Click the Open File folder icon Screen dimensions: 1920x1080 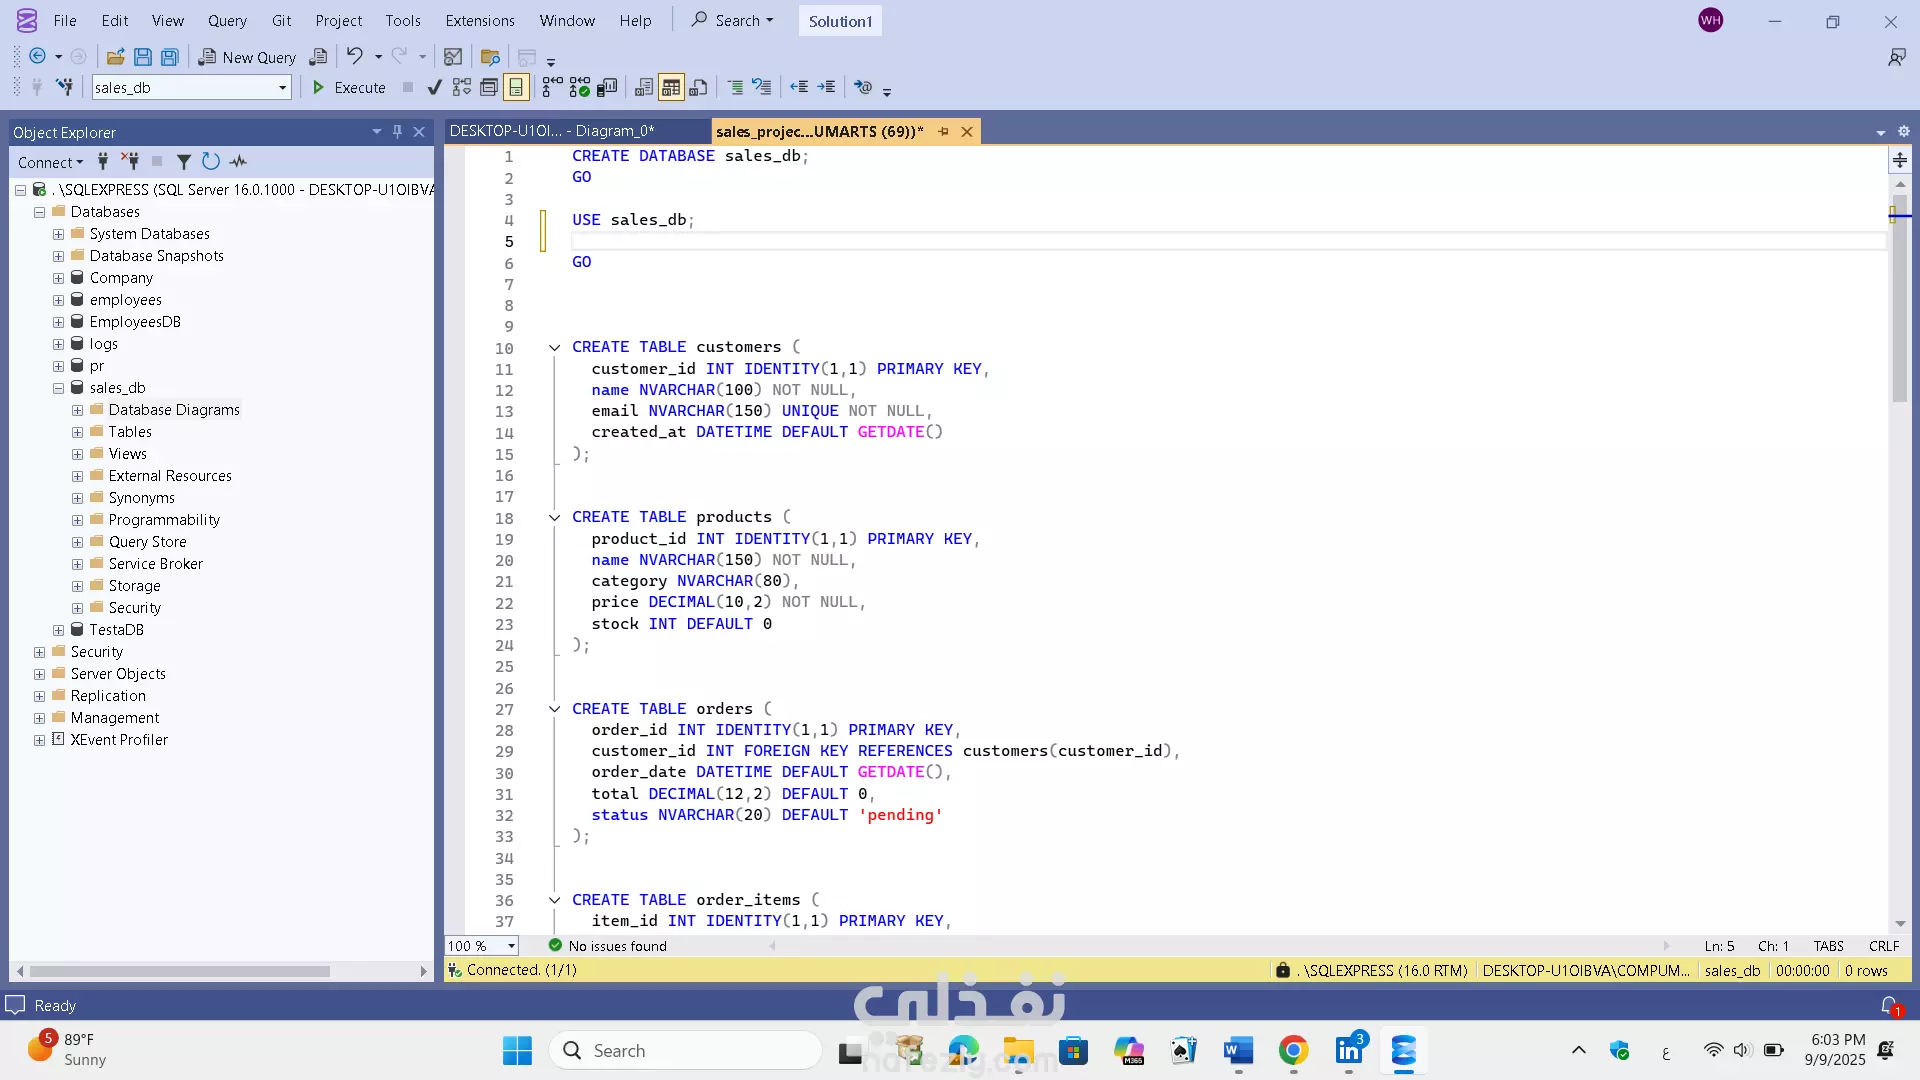(x=115, y=57)
